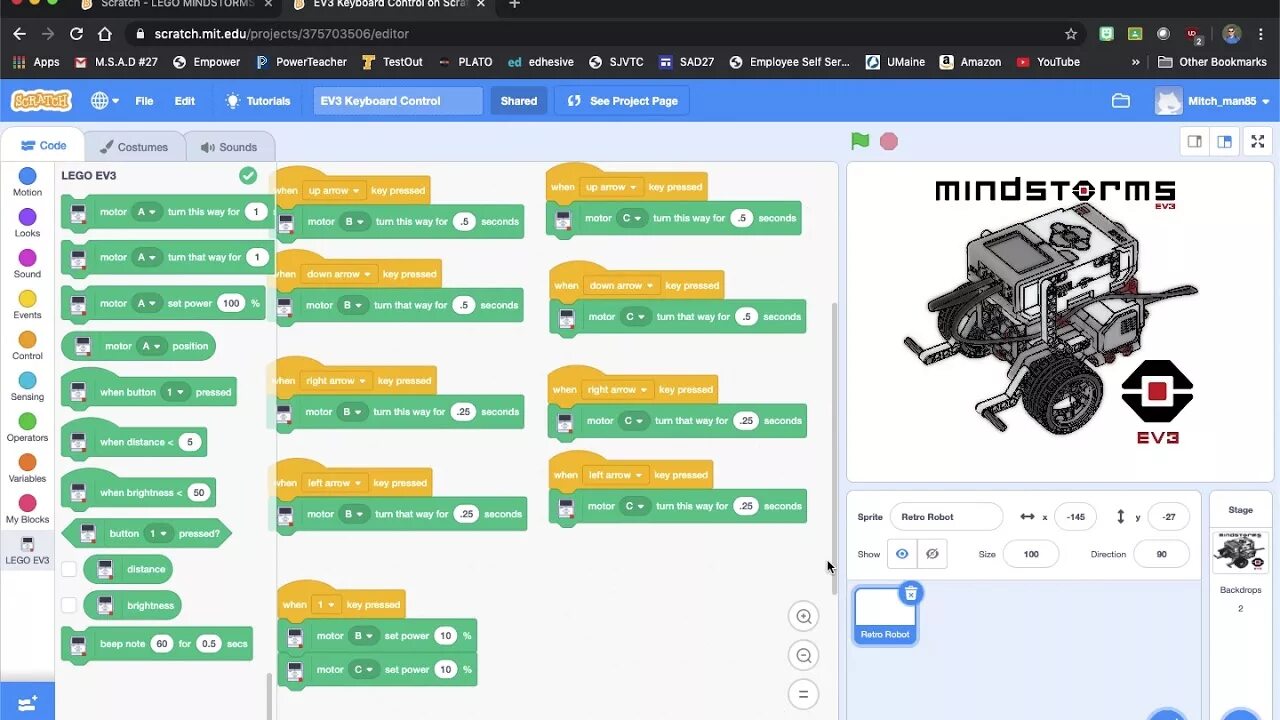Open the Add Extension button
This screenshot has width=1280, height=720.
27,703
